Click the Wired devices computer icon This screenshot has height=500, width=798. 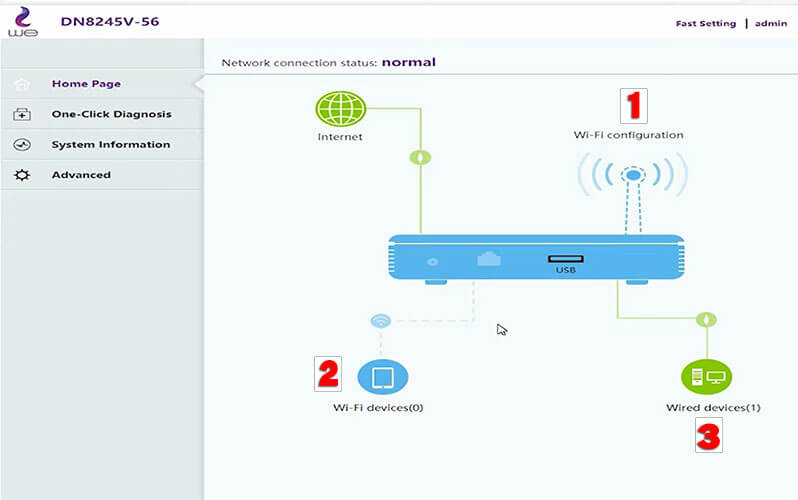706,377
